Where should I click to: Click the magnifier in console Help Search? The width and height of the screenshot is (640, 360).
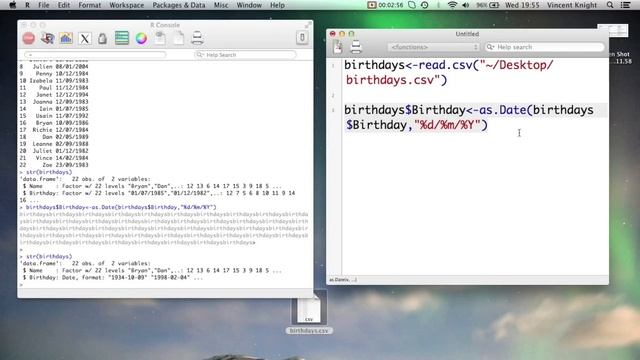click(200, 55)
